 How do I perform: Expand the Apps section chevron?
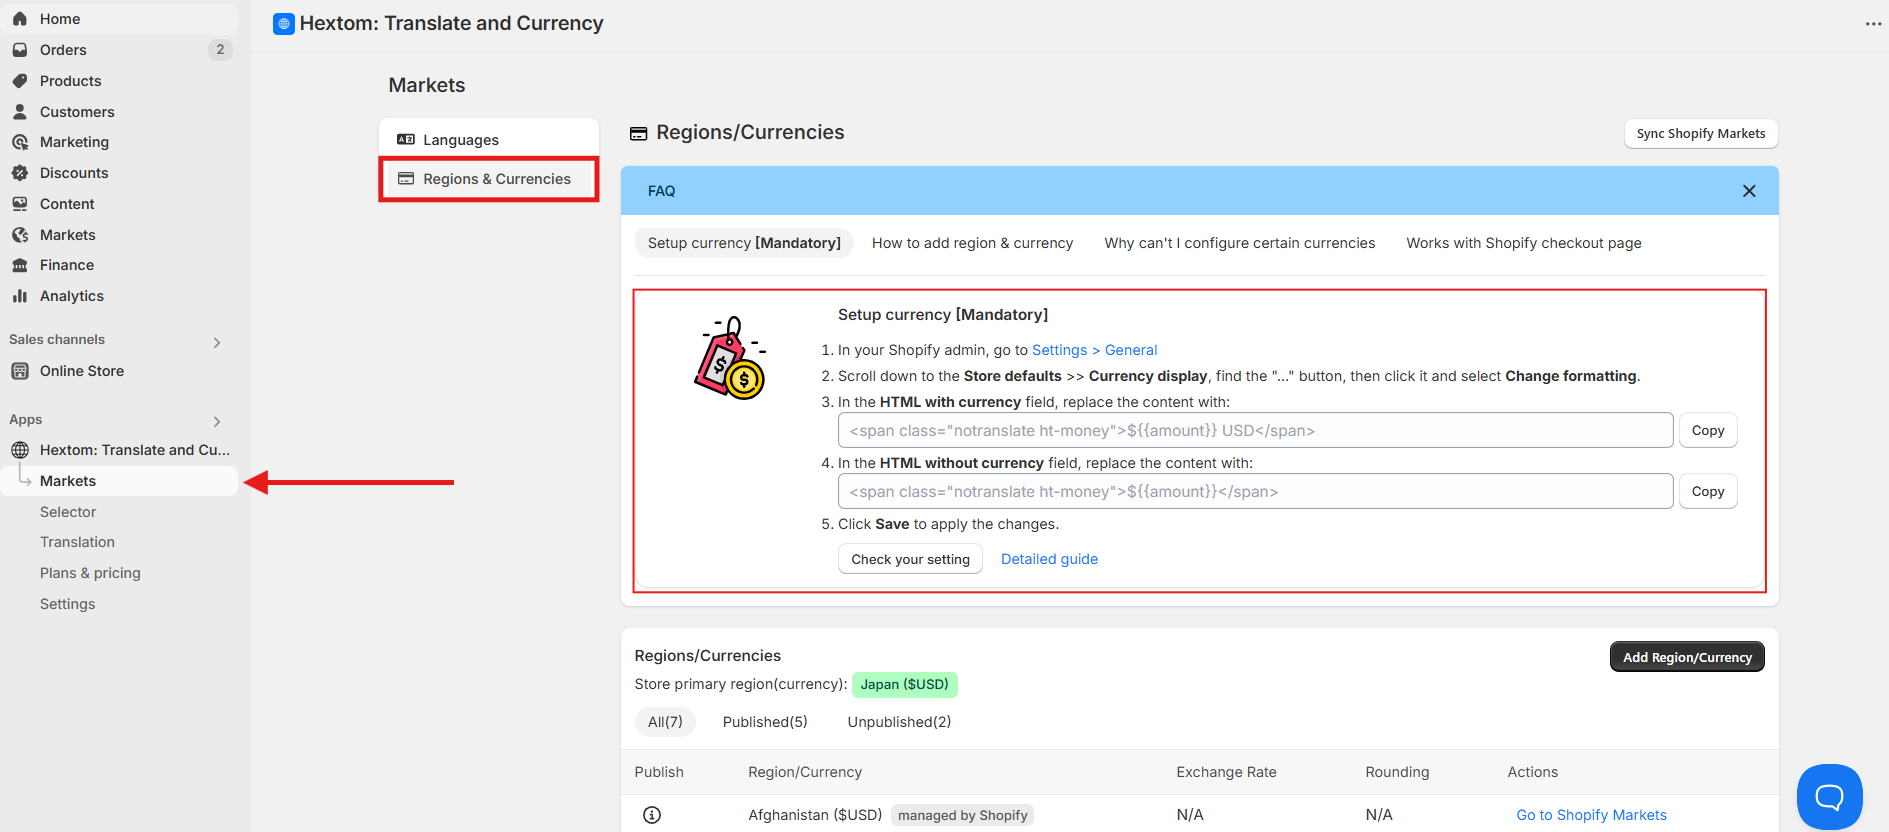(x=217, y=421)
